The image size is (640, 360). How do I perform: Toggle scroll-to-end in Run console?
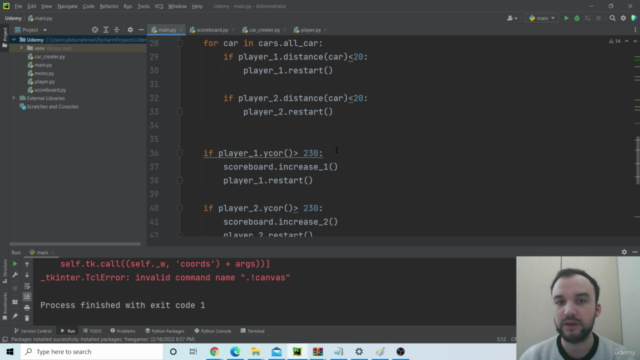click(27, 297)
